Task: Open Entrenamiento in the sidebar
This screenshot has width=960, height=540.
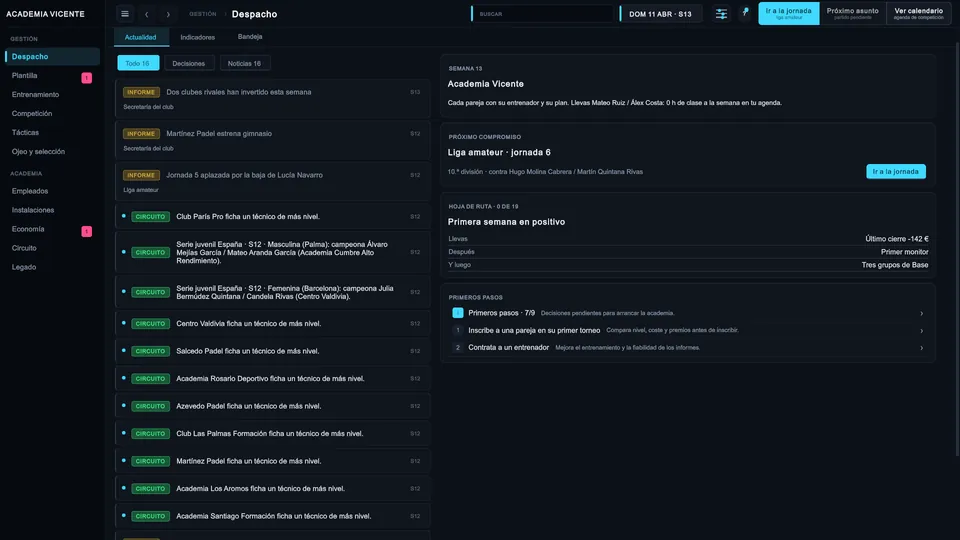Action: coord(52,94)
